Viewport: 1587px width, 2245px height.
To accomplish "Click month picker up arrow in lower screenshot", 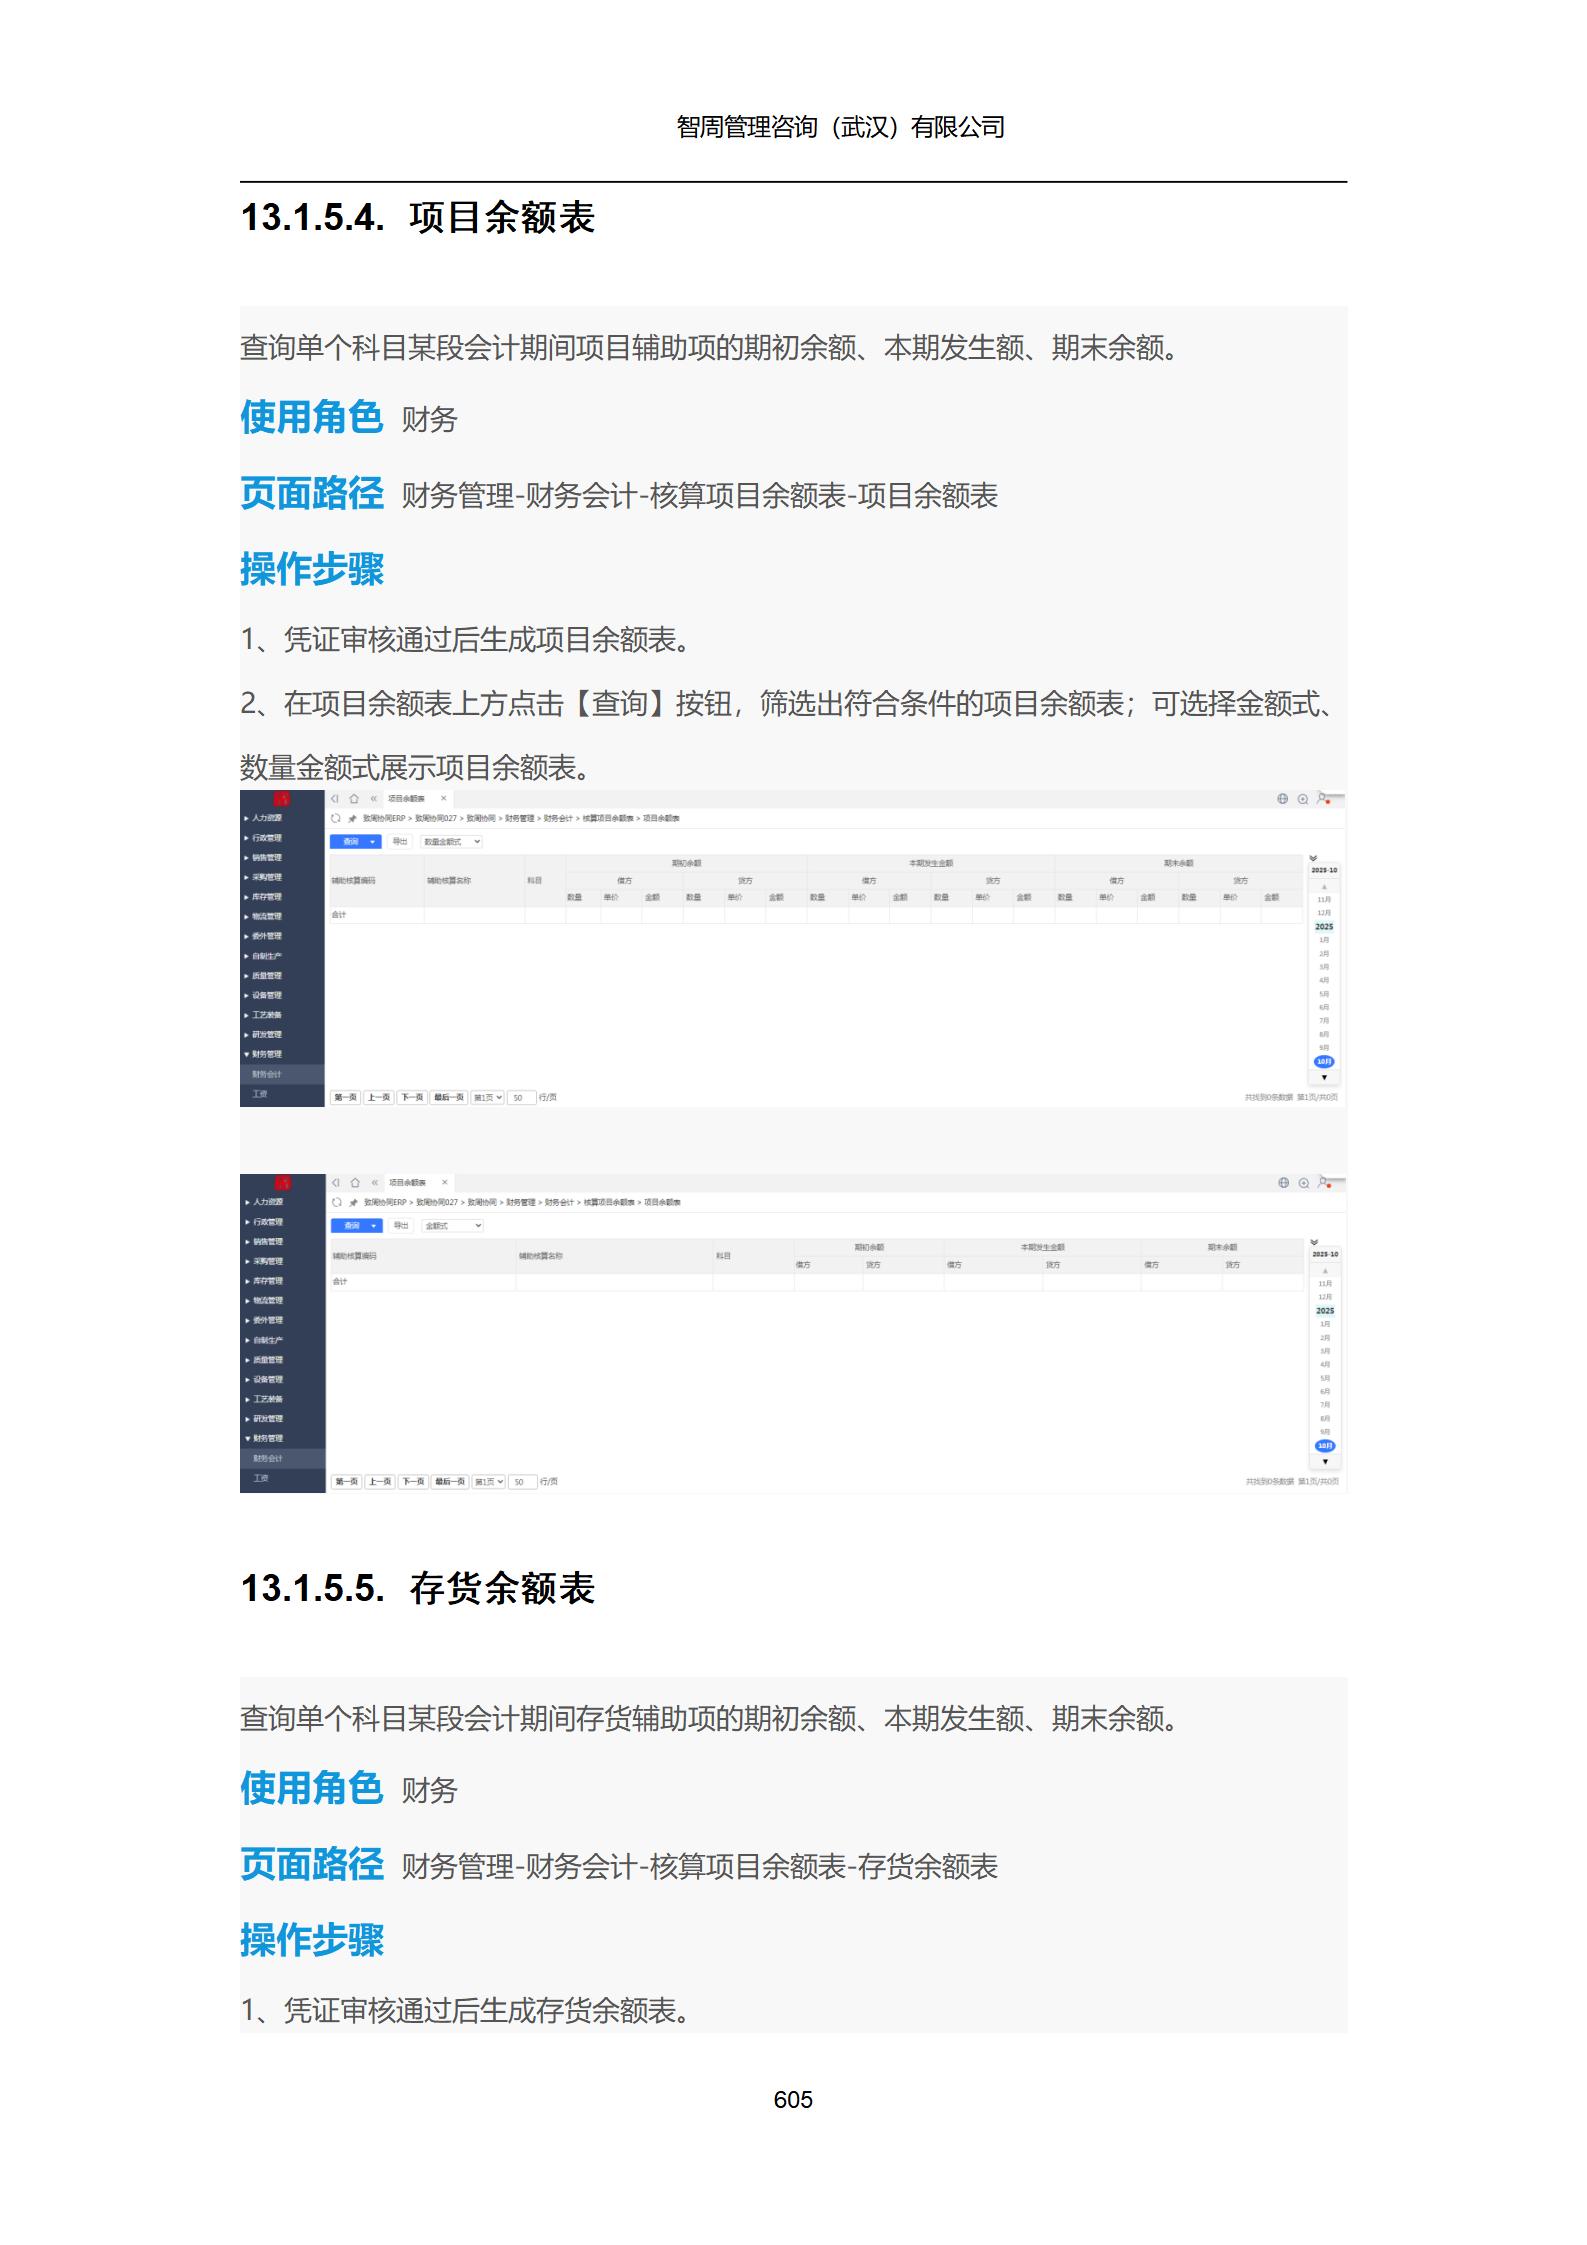I will pyautogui.click(x=1325, y=1270).
